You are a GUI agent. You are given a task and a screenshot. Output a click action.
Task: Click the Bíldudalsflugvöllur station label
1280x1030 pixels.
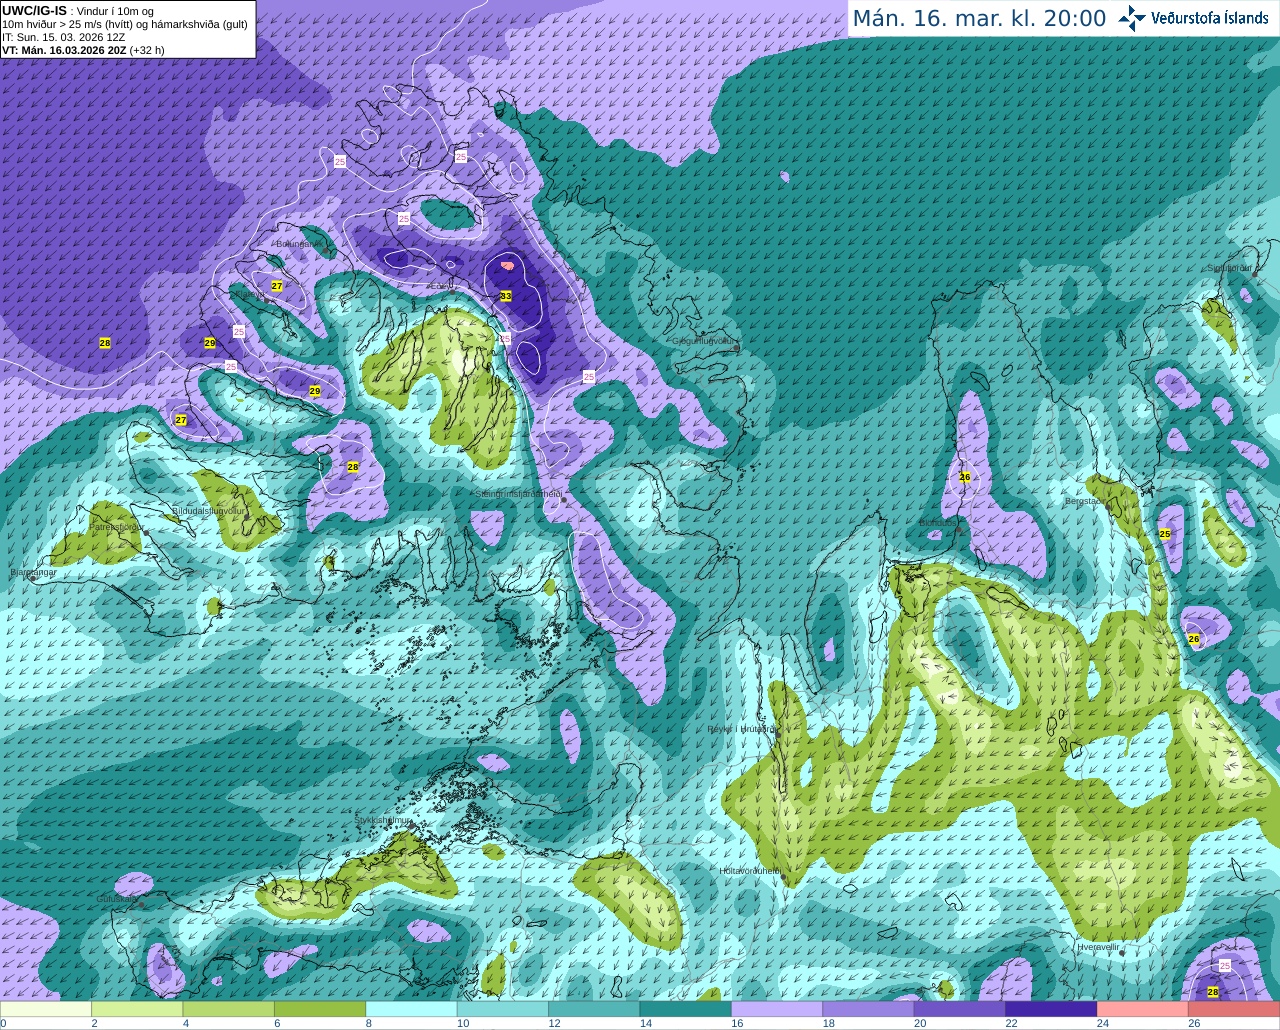208,511
